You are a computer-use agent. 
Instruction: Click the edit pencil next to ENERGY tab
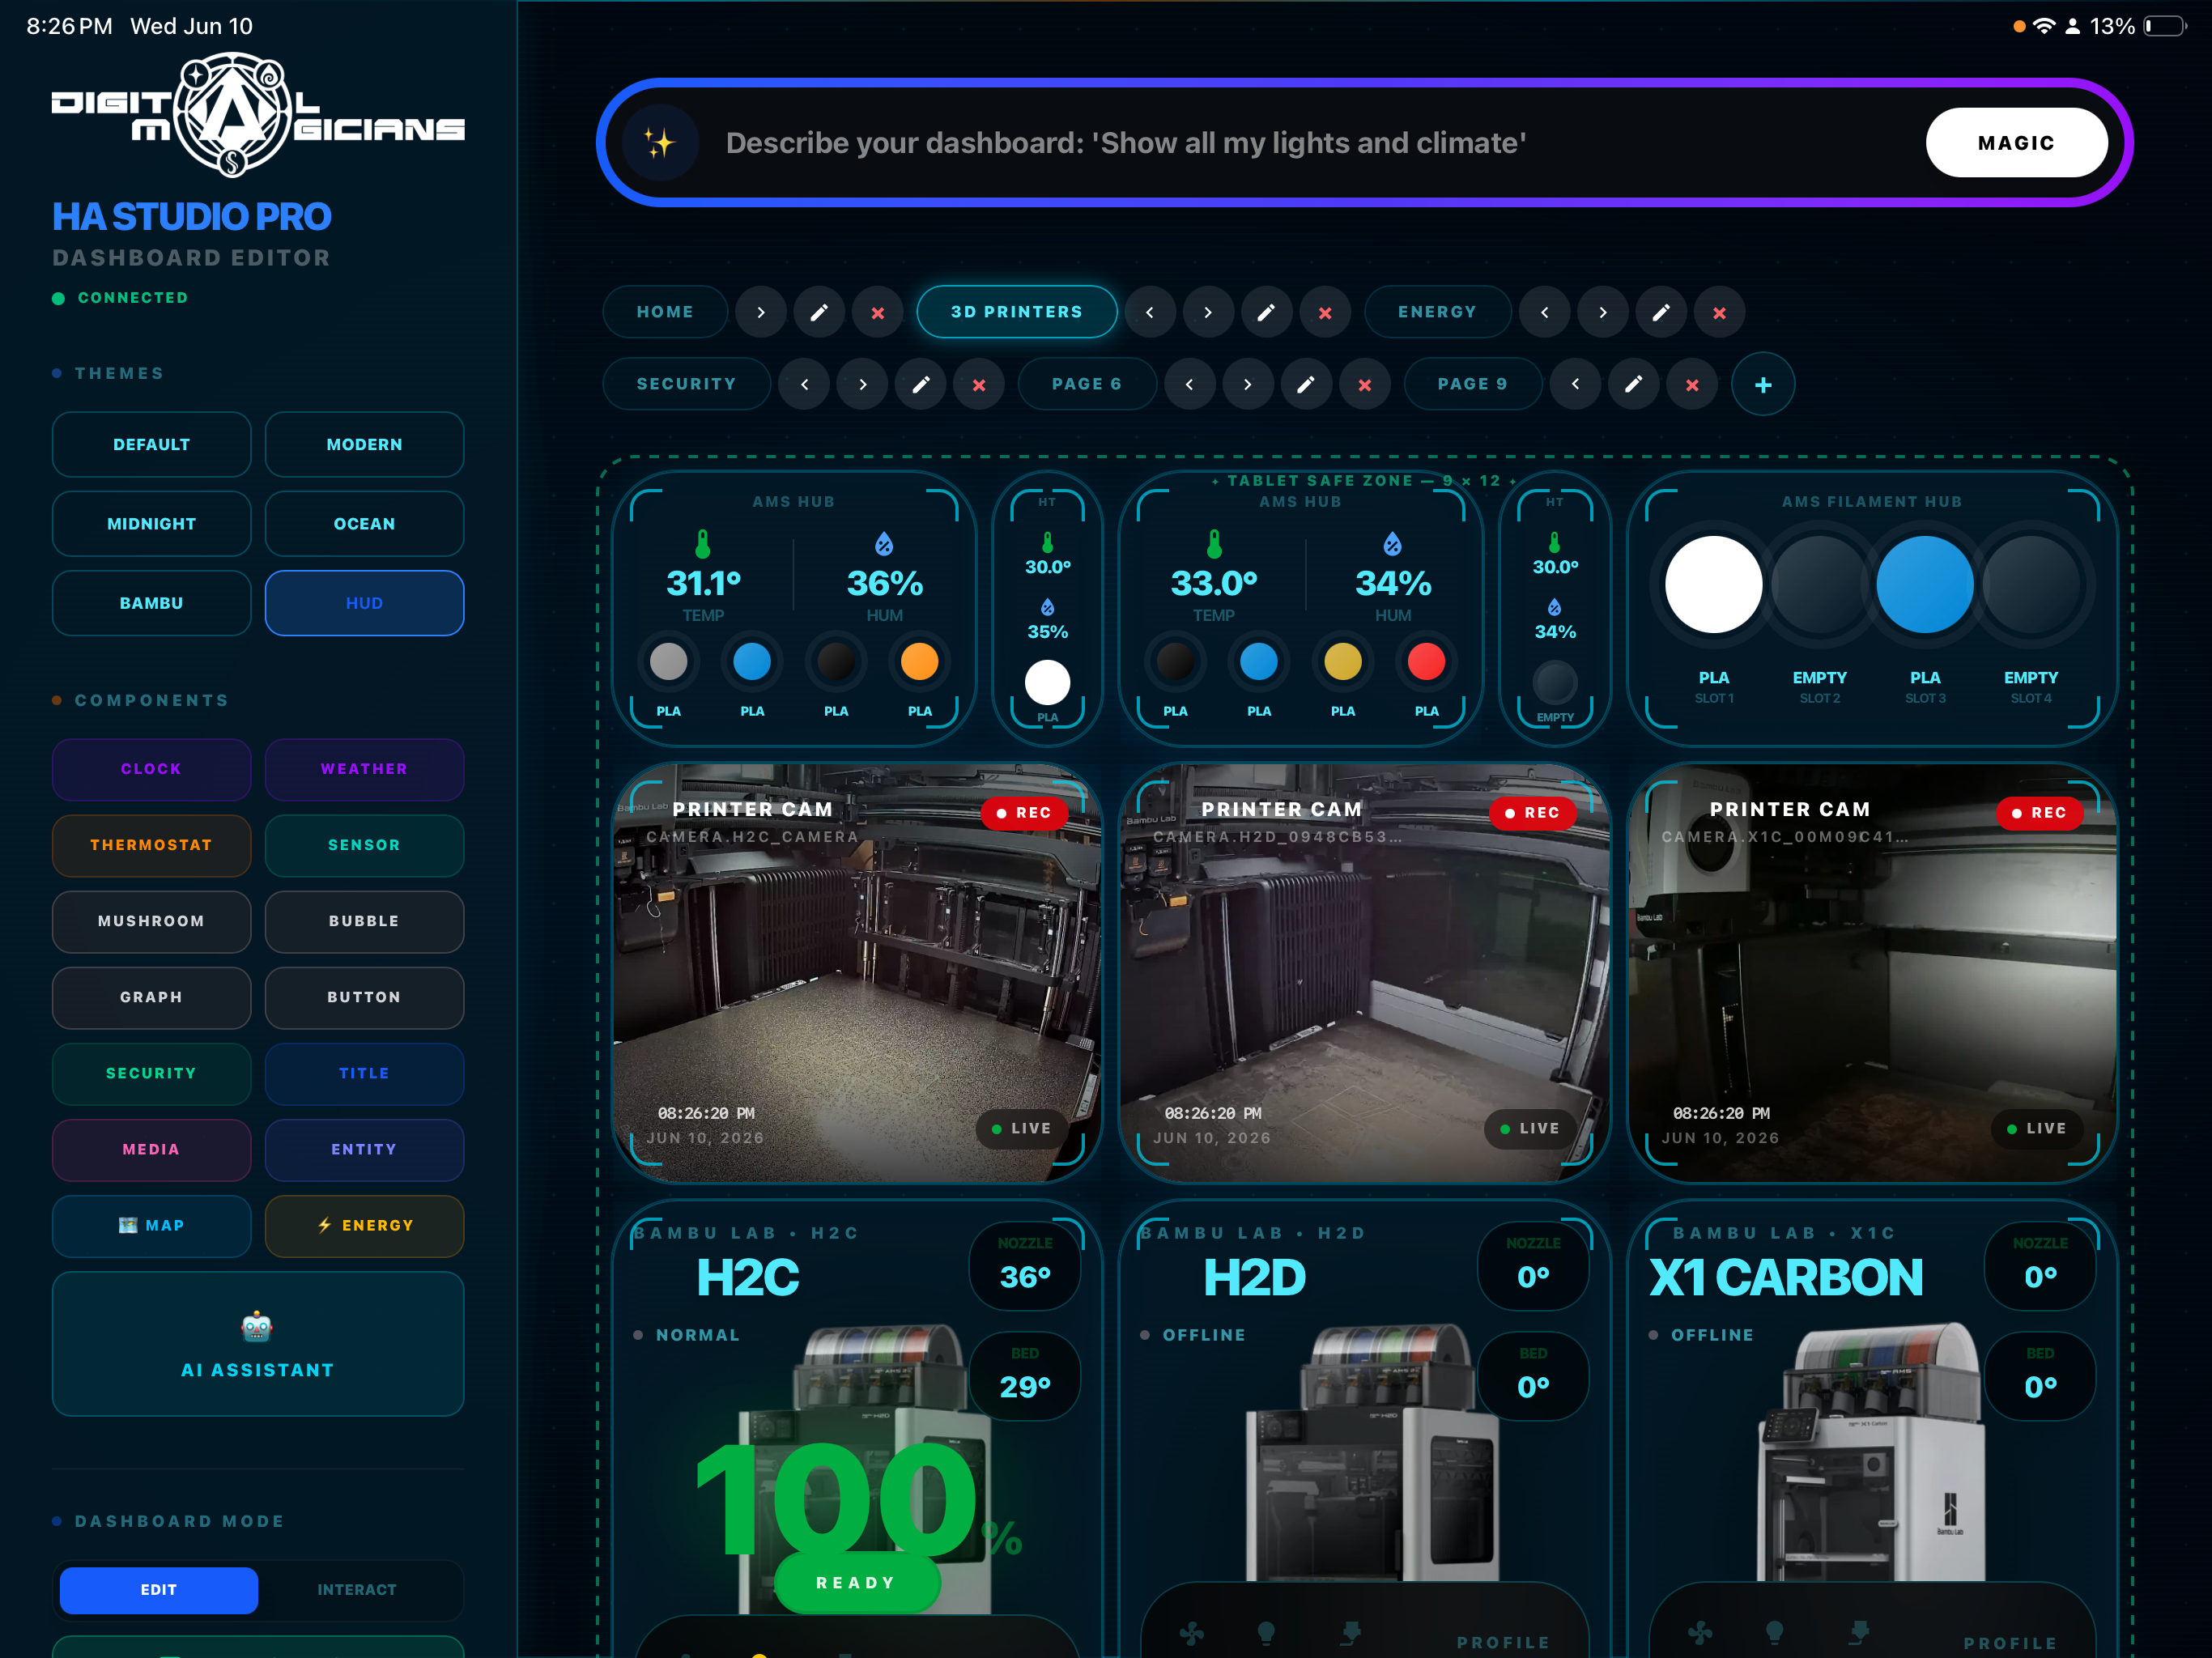coord(1661,313)
